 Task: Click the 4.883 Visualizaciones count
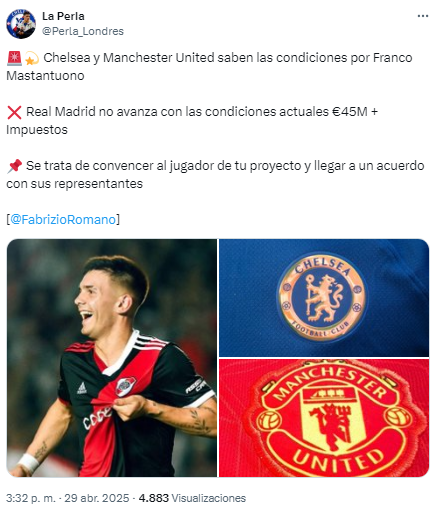192,498
